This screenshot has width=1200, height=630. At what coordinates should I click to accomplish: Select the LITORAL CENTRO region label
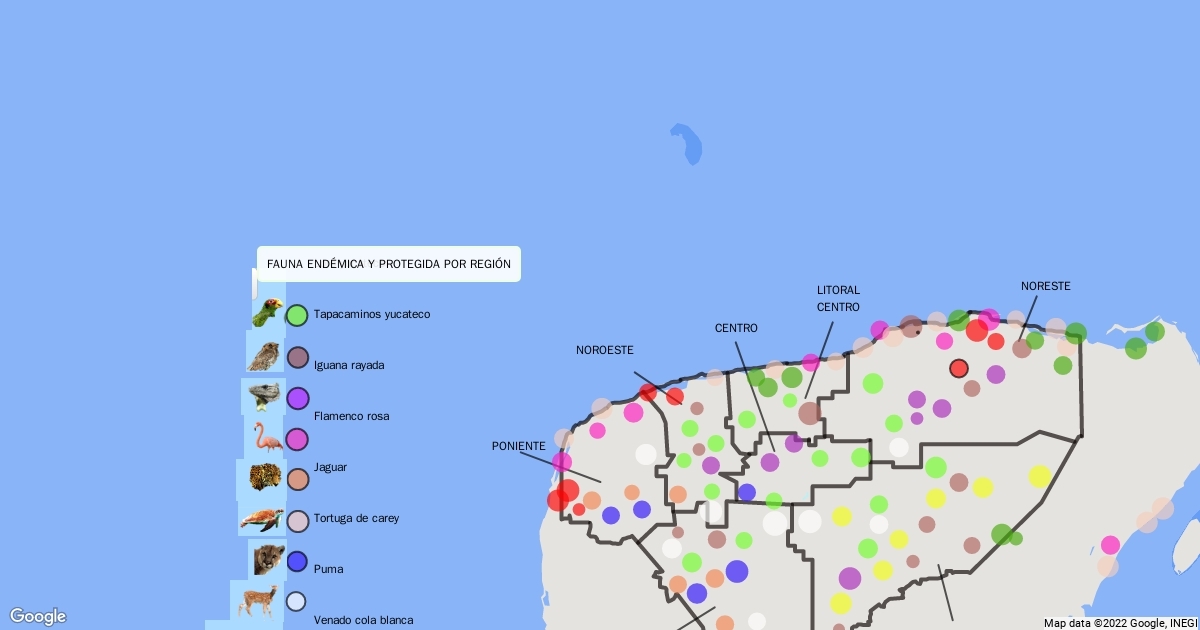coord(838,299)
